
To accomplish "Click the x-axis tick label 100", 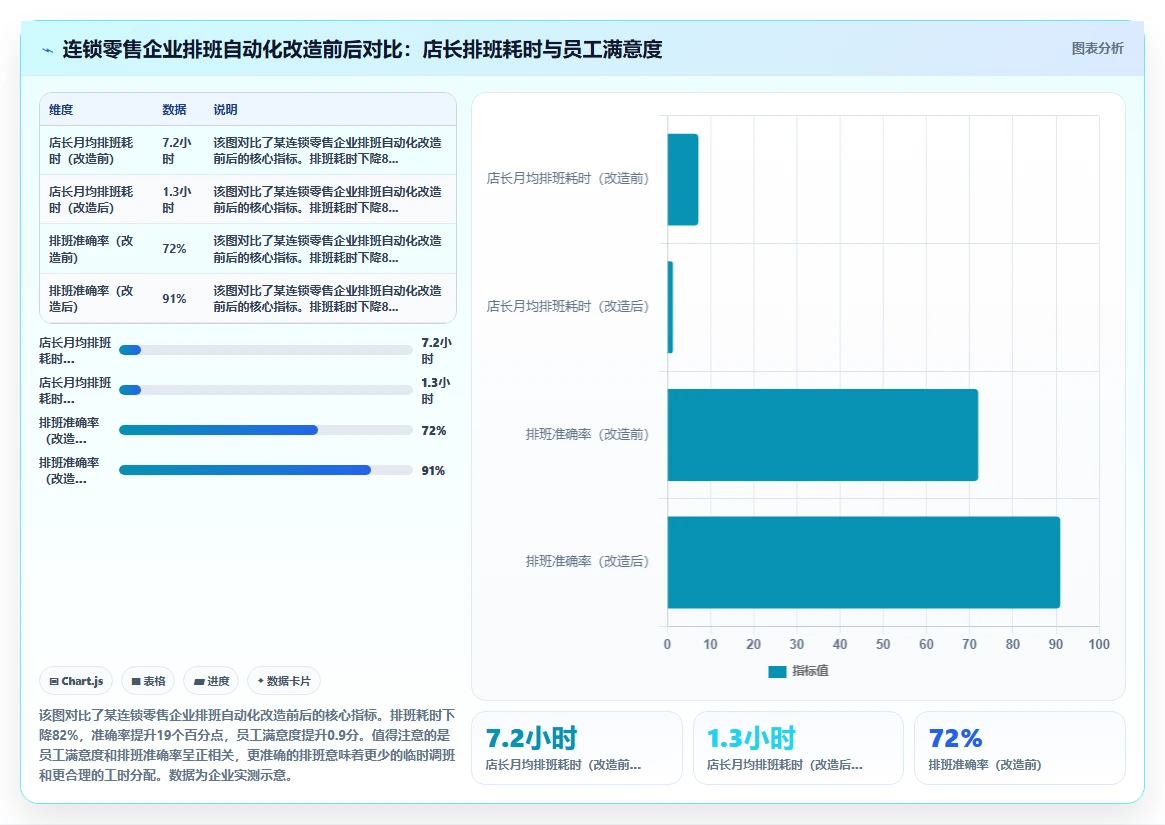I will click(x=1099, y=644).
